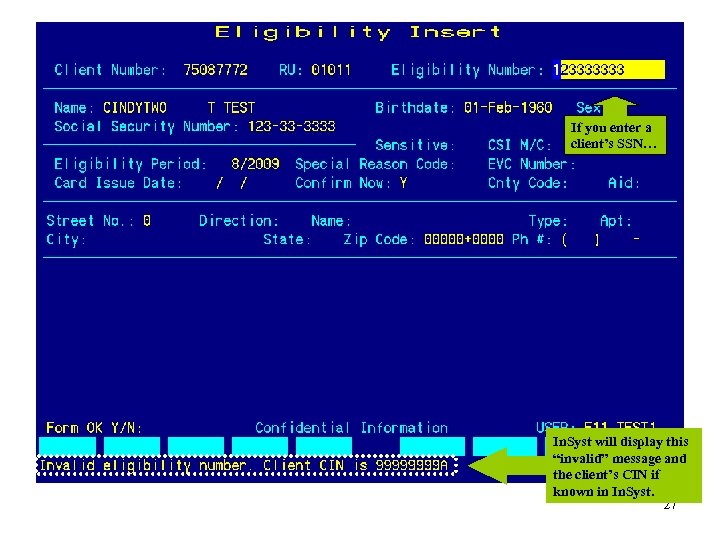This screenshot has width=720, height=540.
Task: Click the Special Reason Code: label
Action: 375,164
